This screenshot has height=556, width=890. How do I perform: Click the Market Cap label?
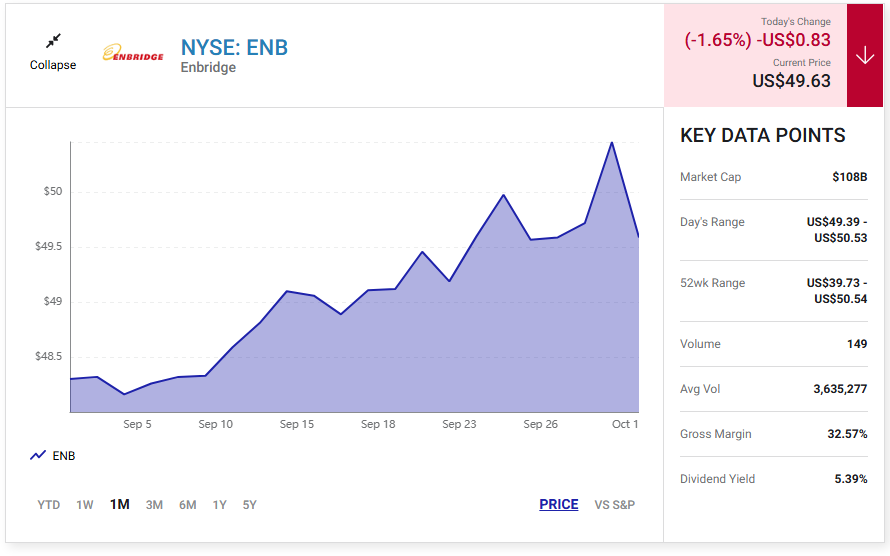point(711,177)
